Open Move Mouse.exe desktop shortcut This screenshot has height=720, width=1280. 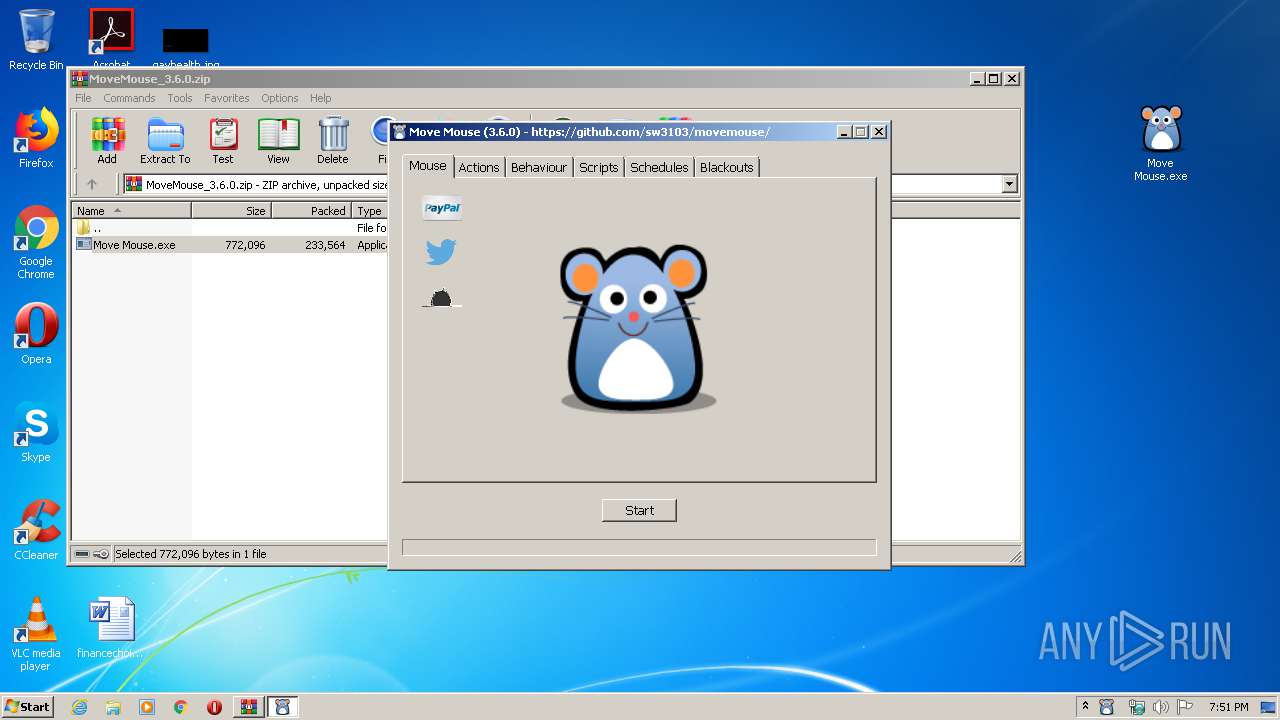(x=1160, y=143)
